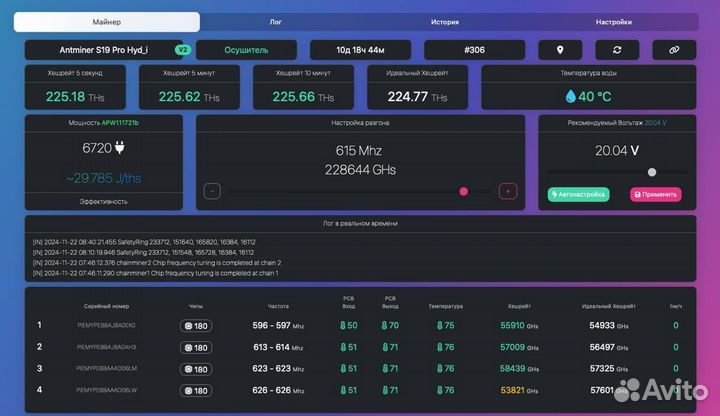Click the overclock frequency slider handle
Screen dimensions: 720x416
coord(463,191)
